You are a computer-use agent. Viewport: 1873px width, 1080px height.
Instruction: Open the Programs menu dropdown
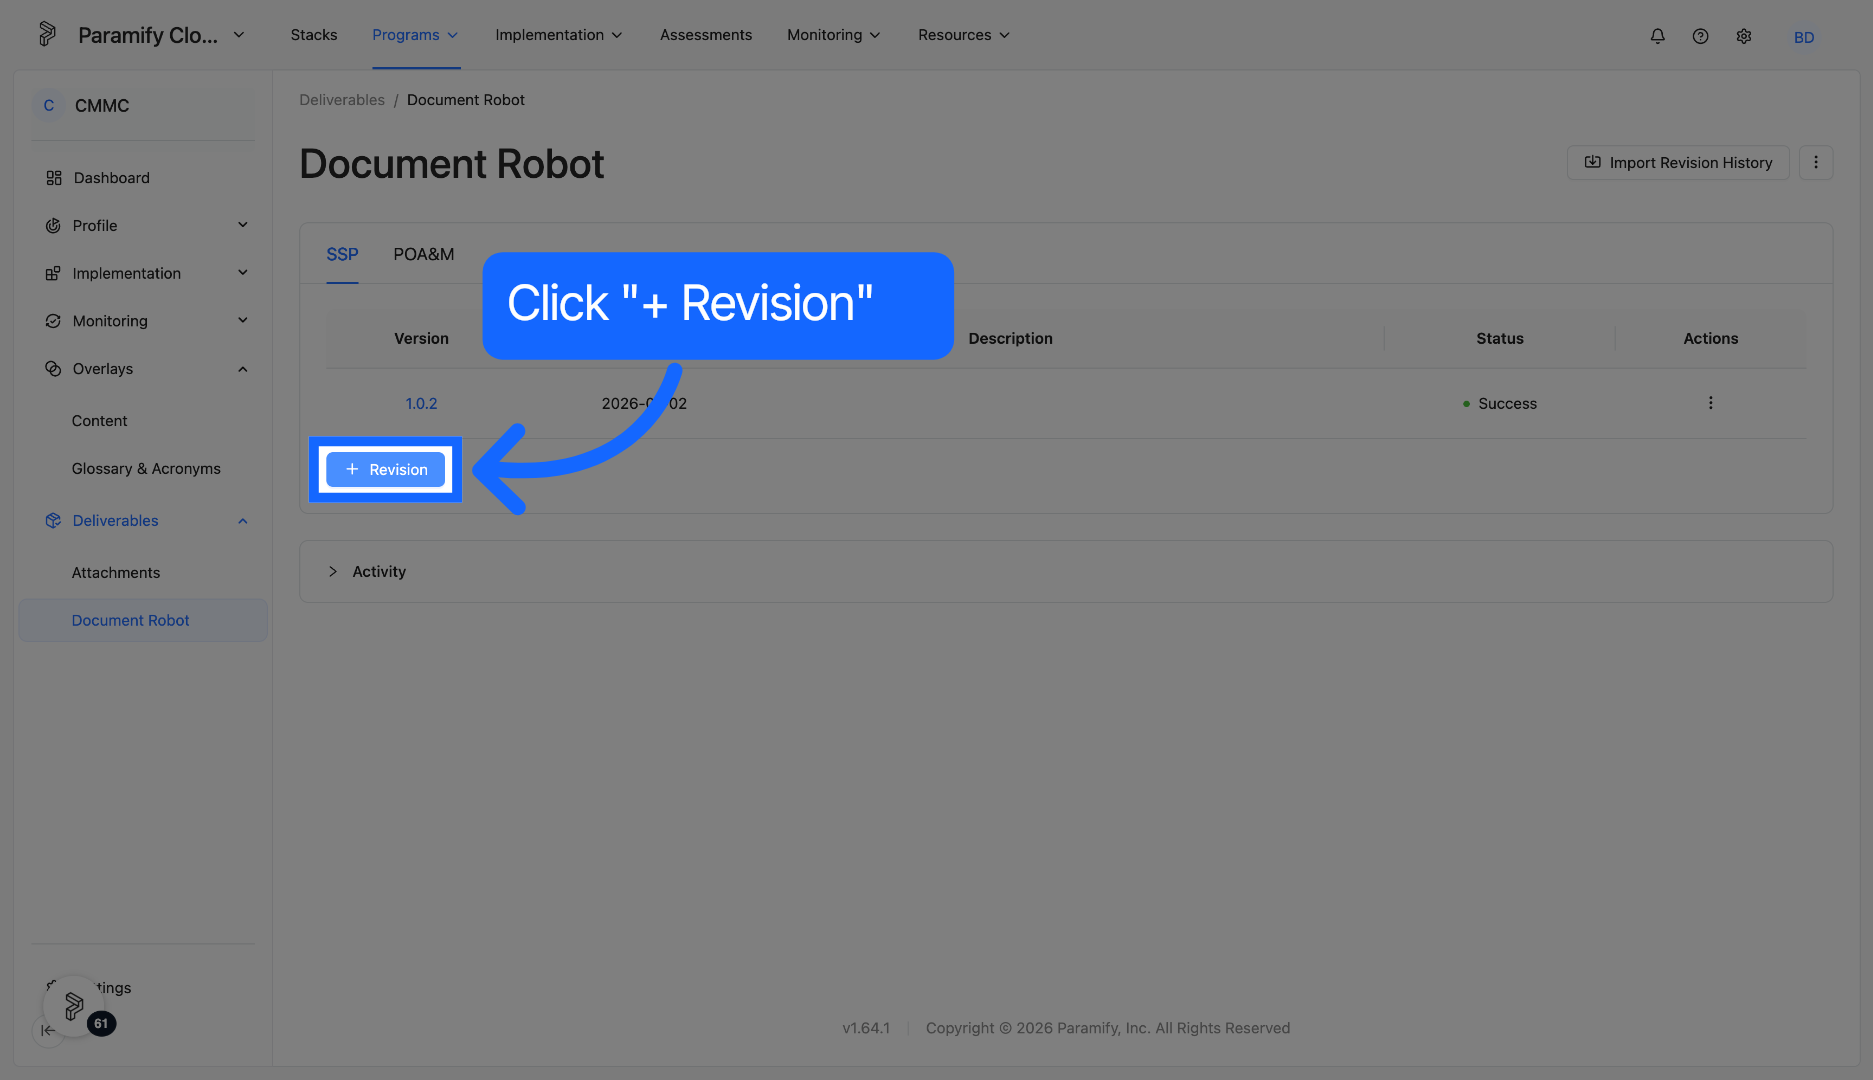tap(415, 35)
